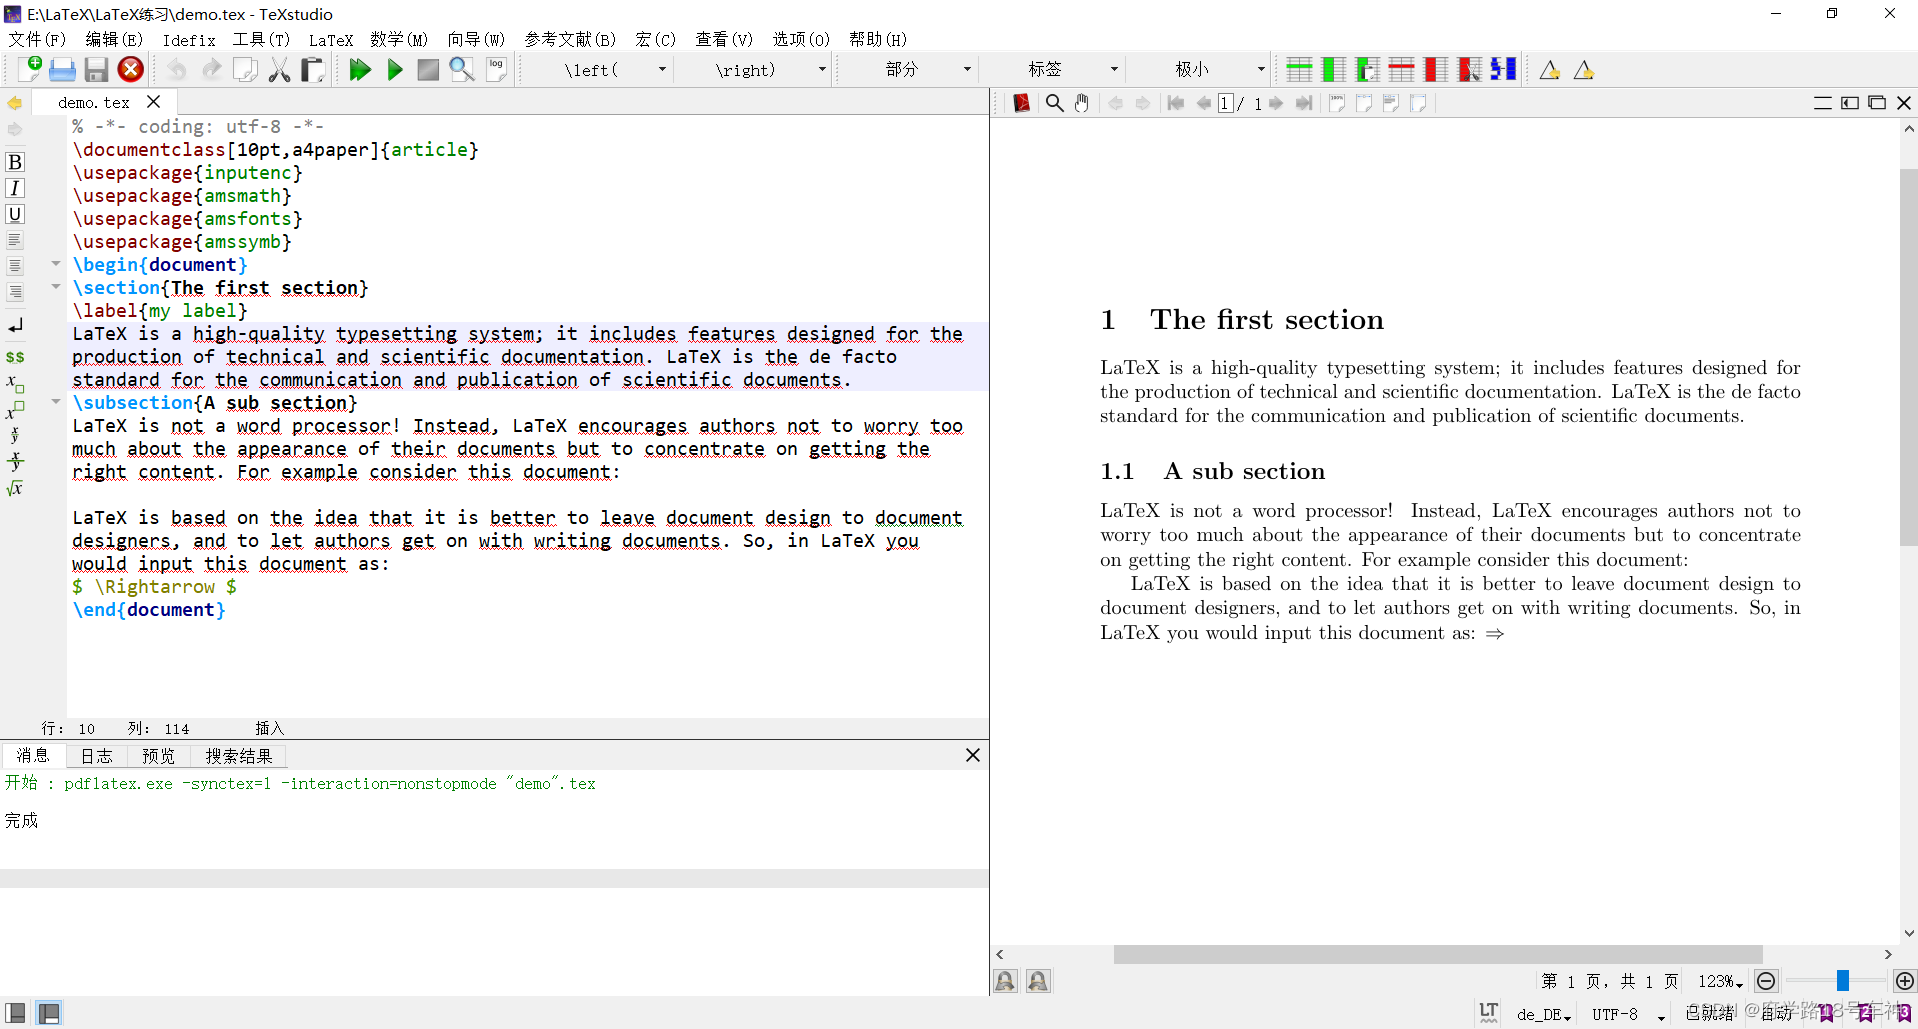Click the PDF page number field
Screen dimensions: 1918x1029
pos(1226,103)
